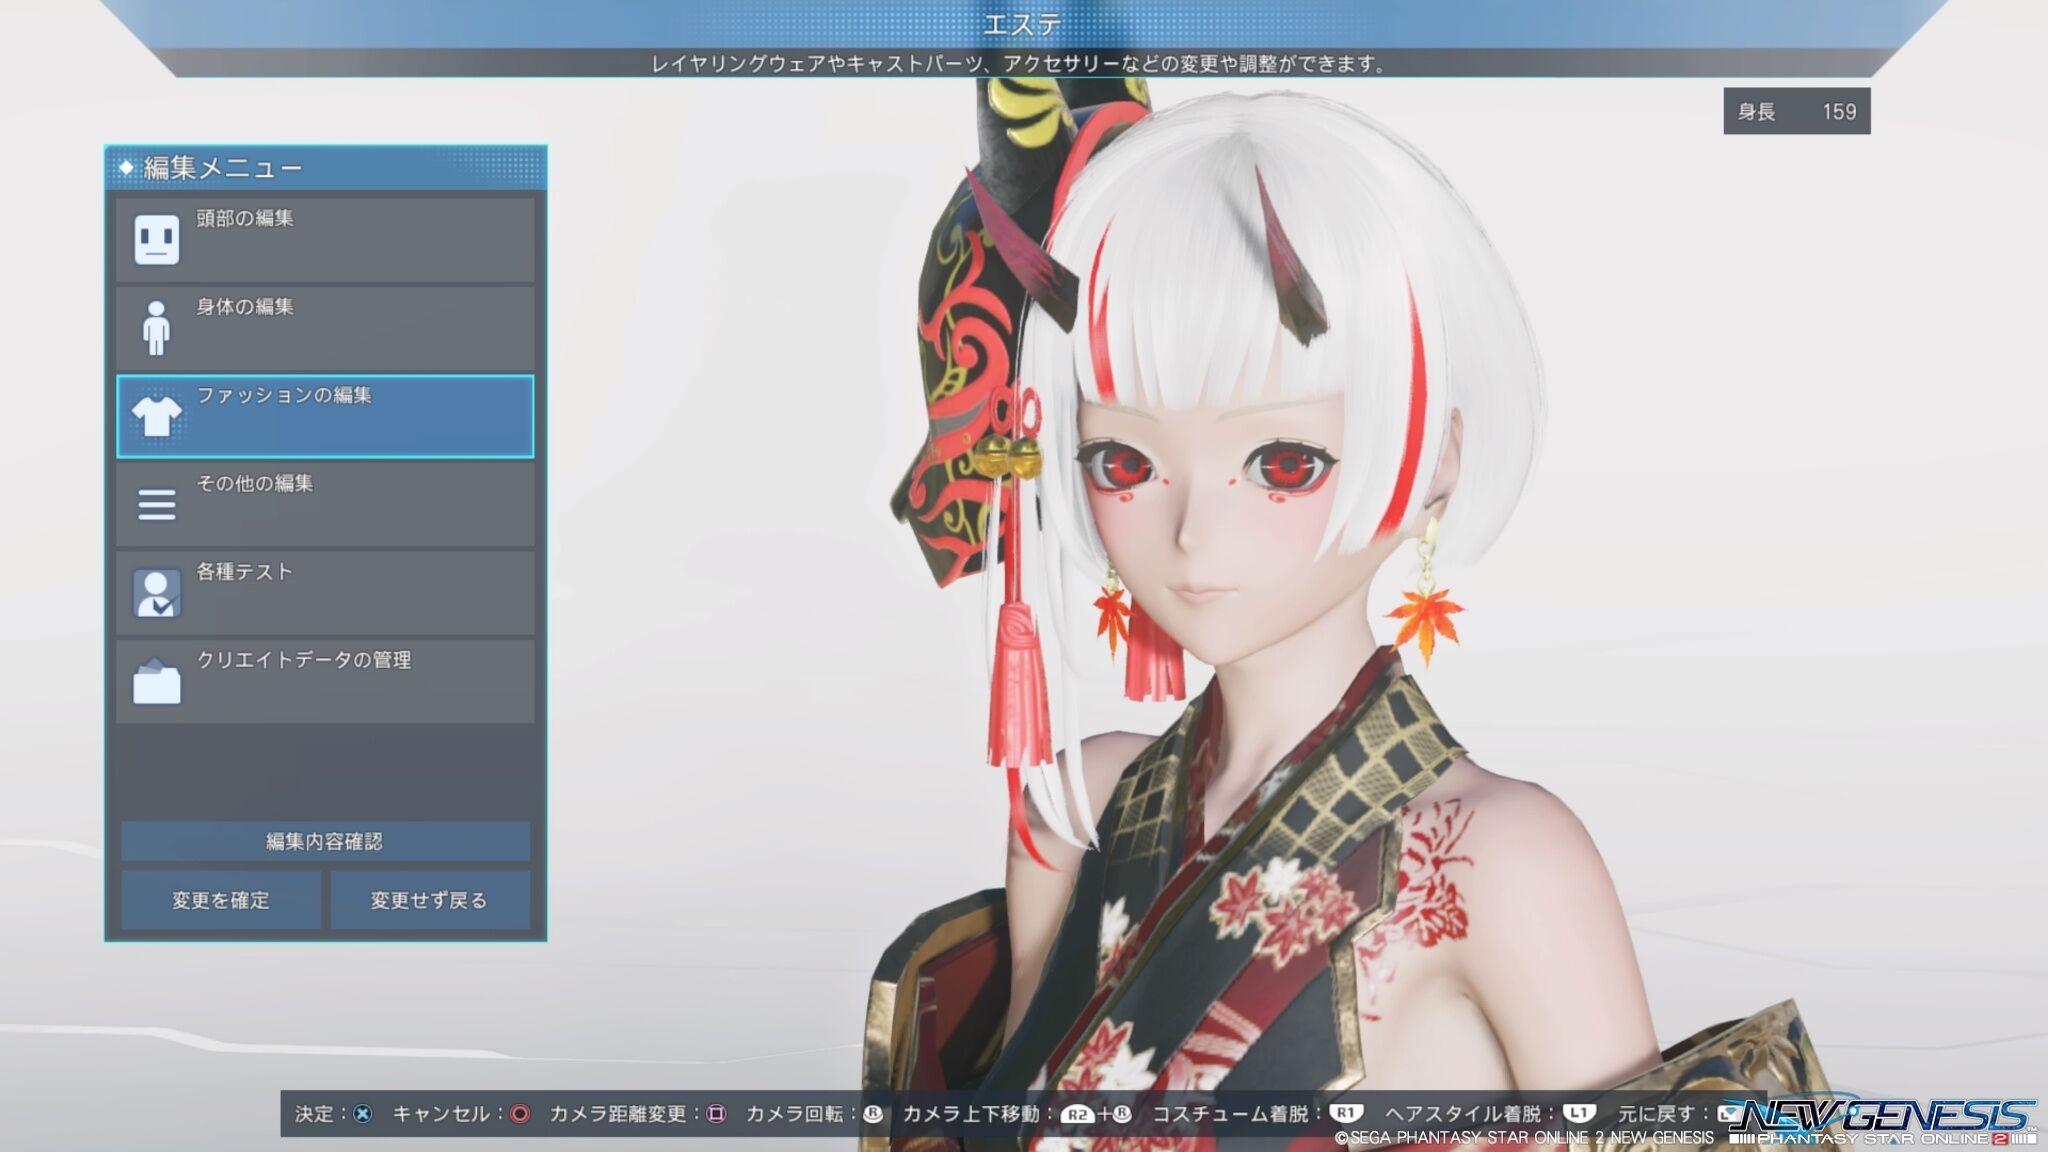Open the クリエイトデータの管理 entry
The image size is (2048, 1152).
pyautogui.click(x=325, y=681)
